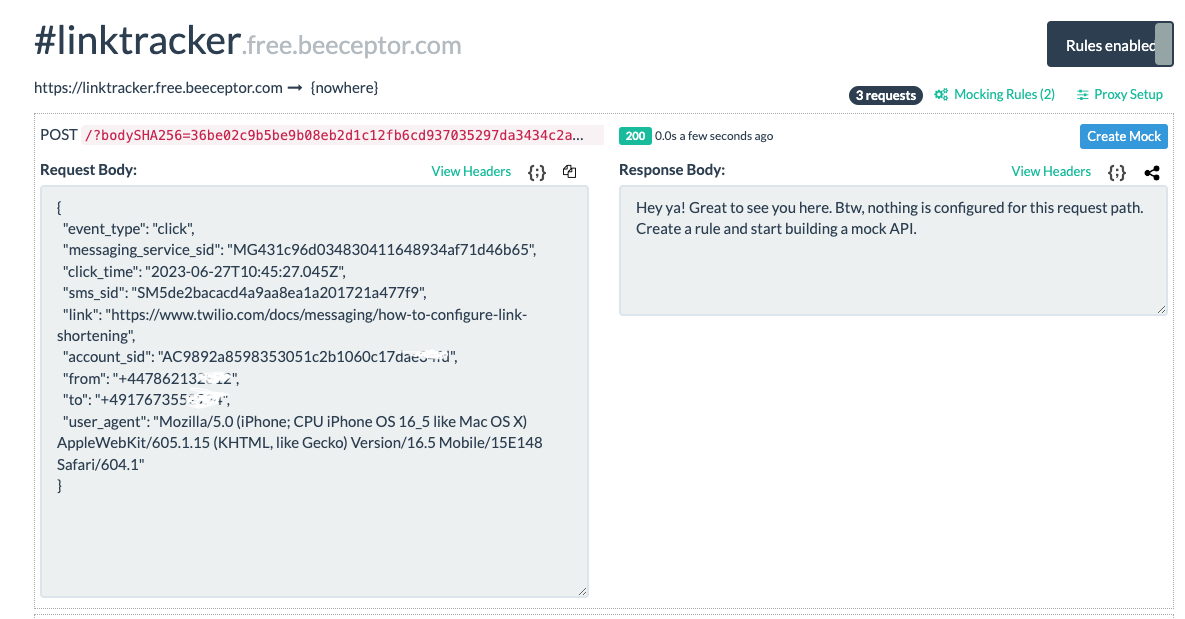Copy the request body to clipboard
1185x619 pixels.
coord(569,172)
